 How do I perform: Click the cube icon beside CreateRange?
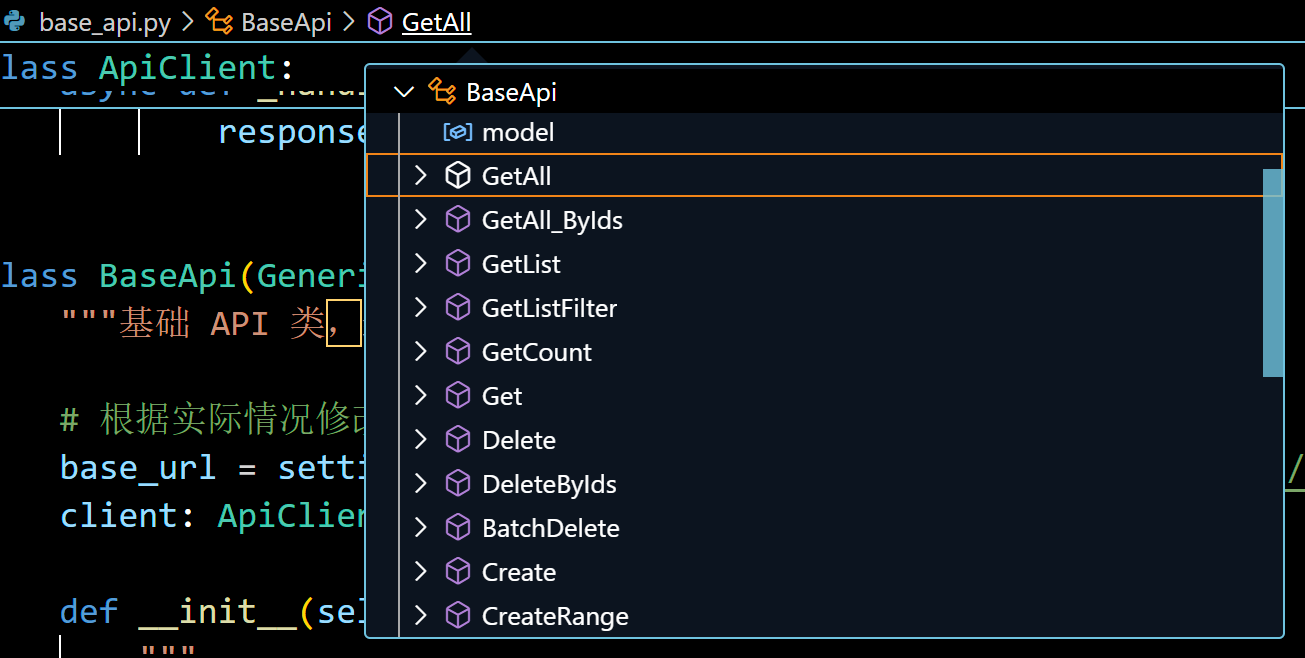click(x=457, y=616)
